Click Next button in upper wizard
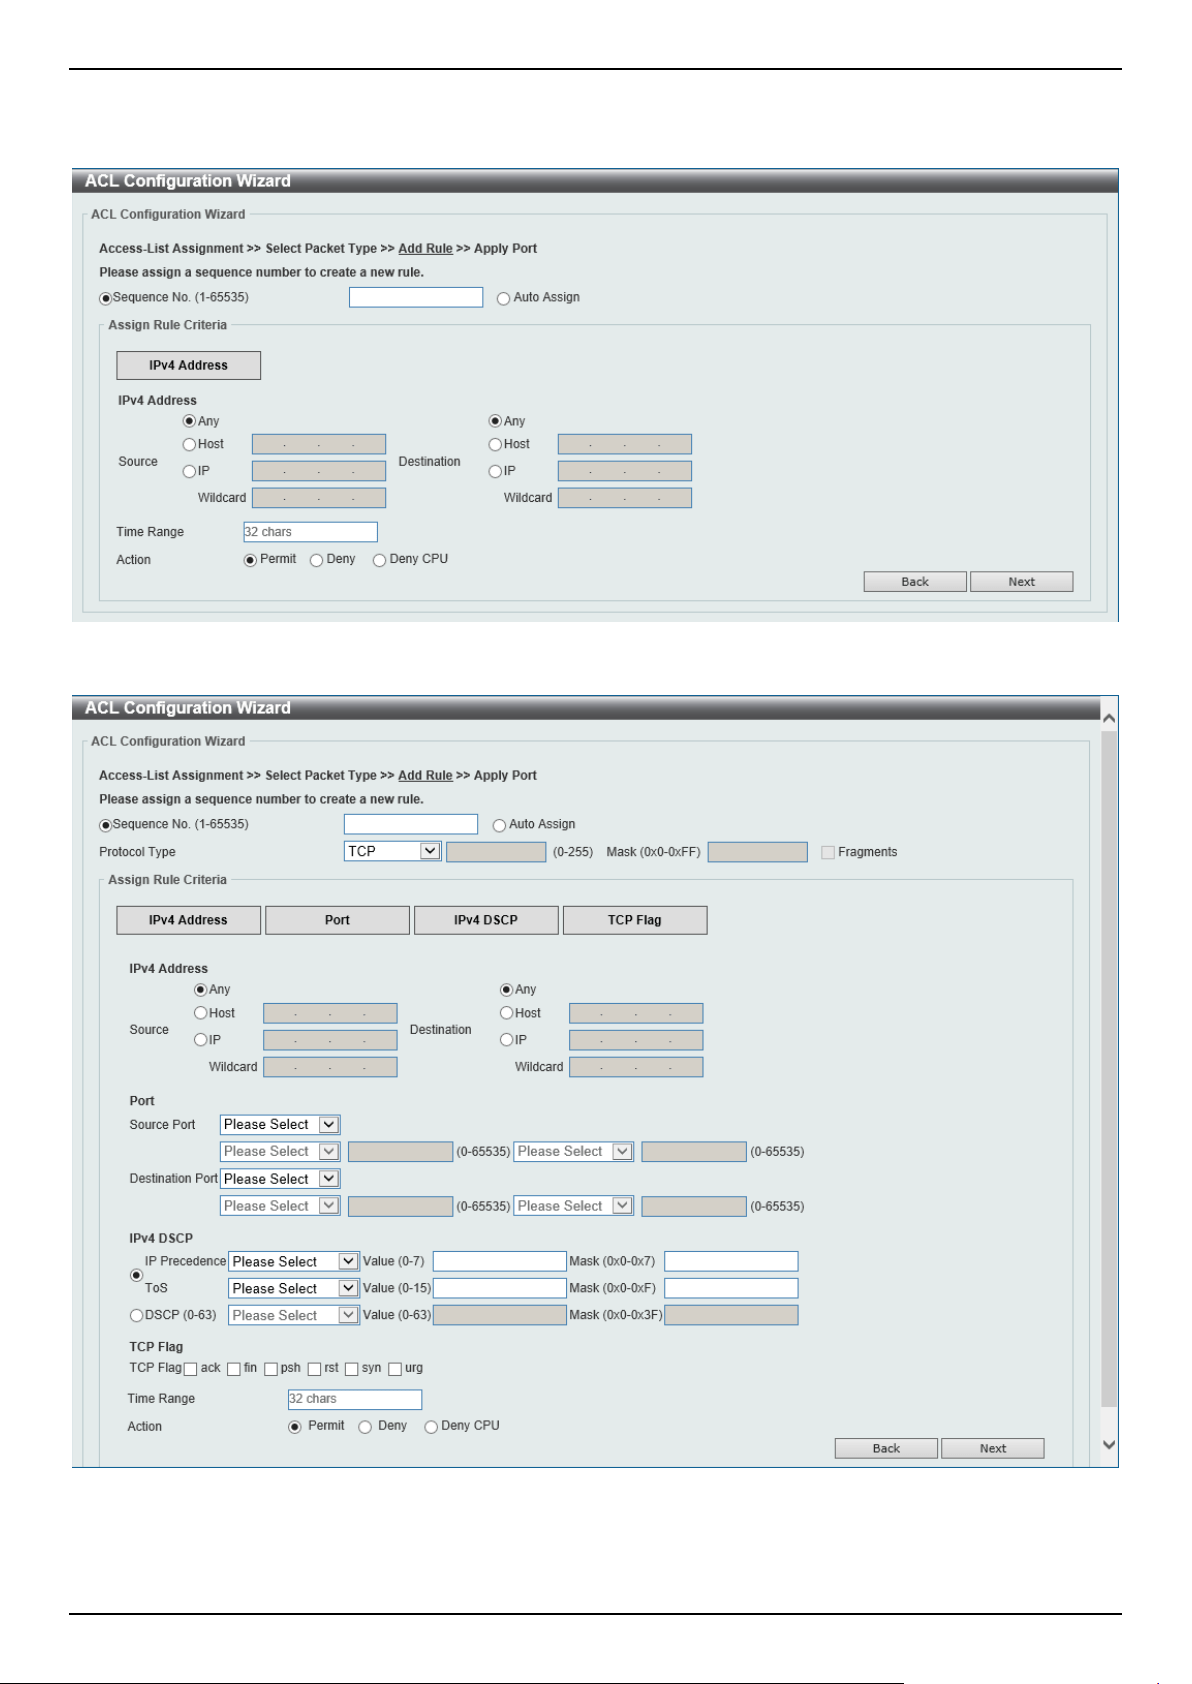 tap(1021, 582)
